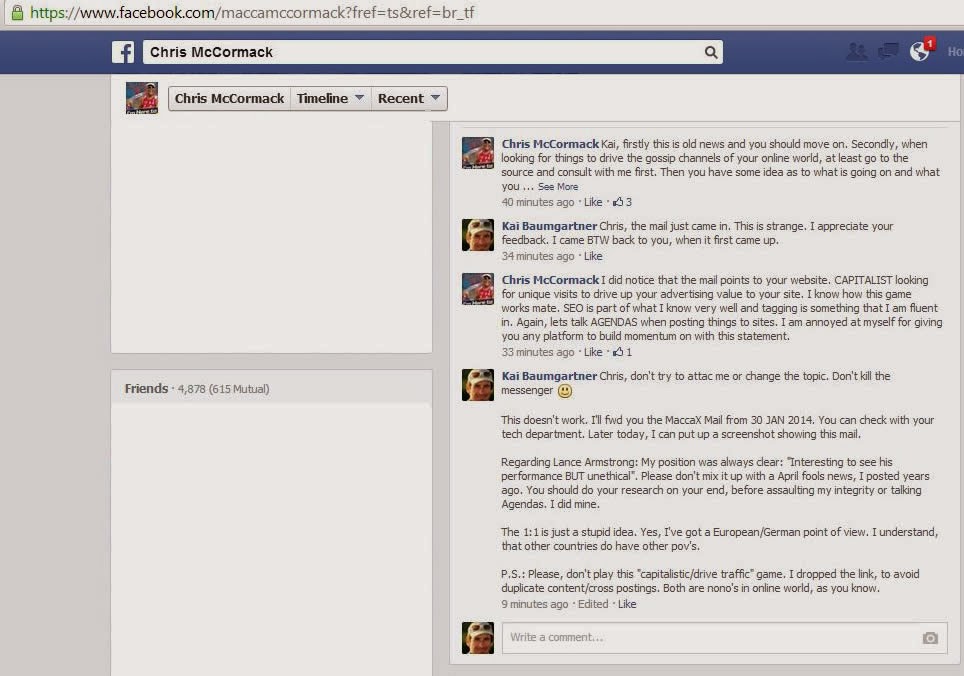Screen dimensions: 964x676
Task: Like the comment posted 9 minutes ago
Action: click(627, 604)
